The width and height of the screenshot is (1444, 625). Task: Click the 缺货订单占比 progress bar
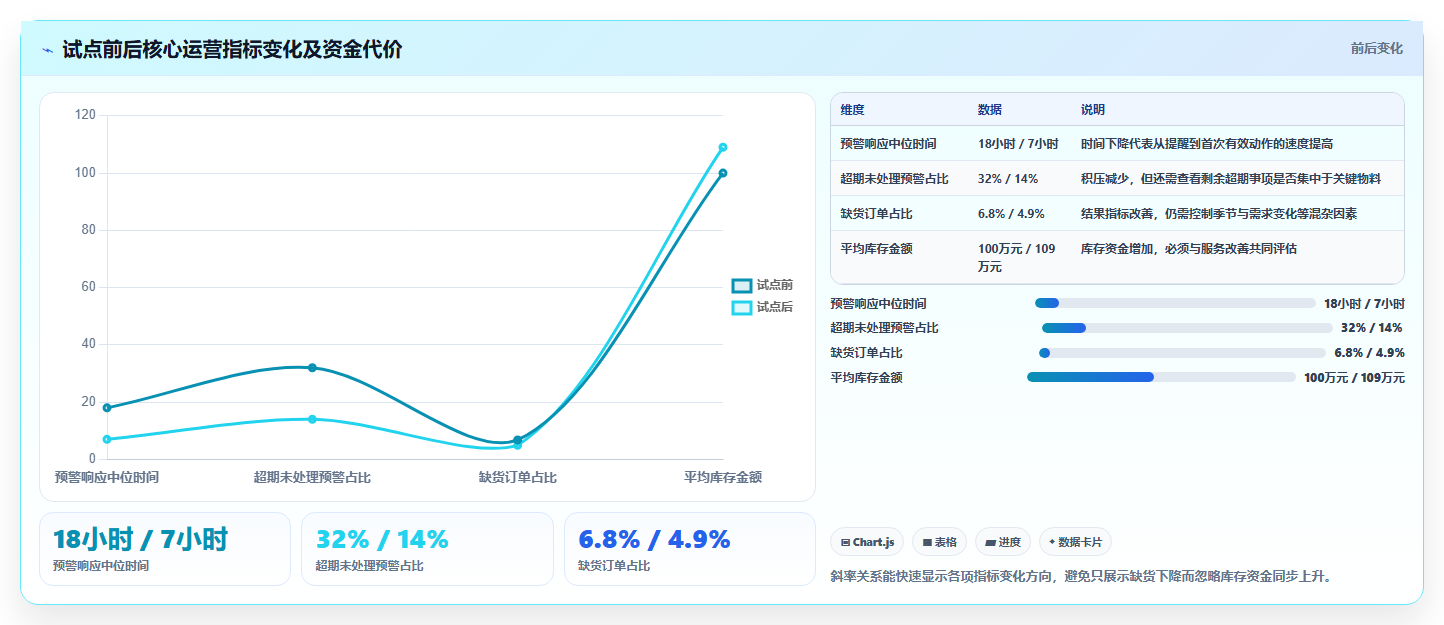click(1182, 353)
